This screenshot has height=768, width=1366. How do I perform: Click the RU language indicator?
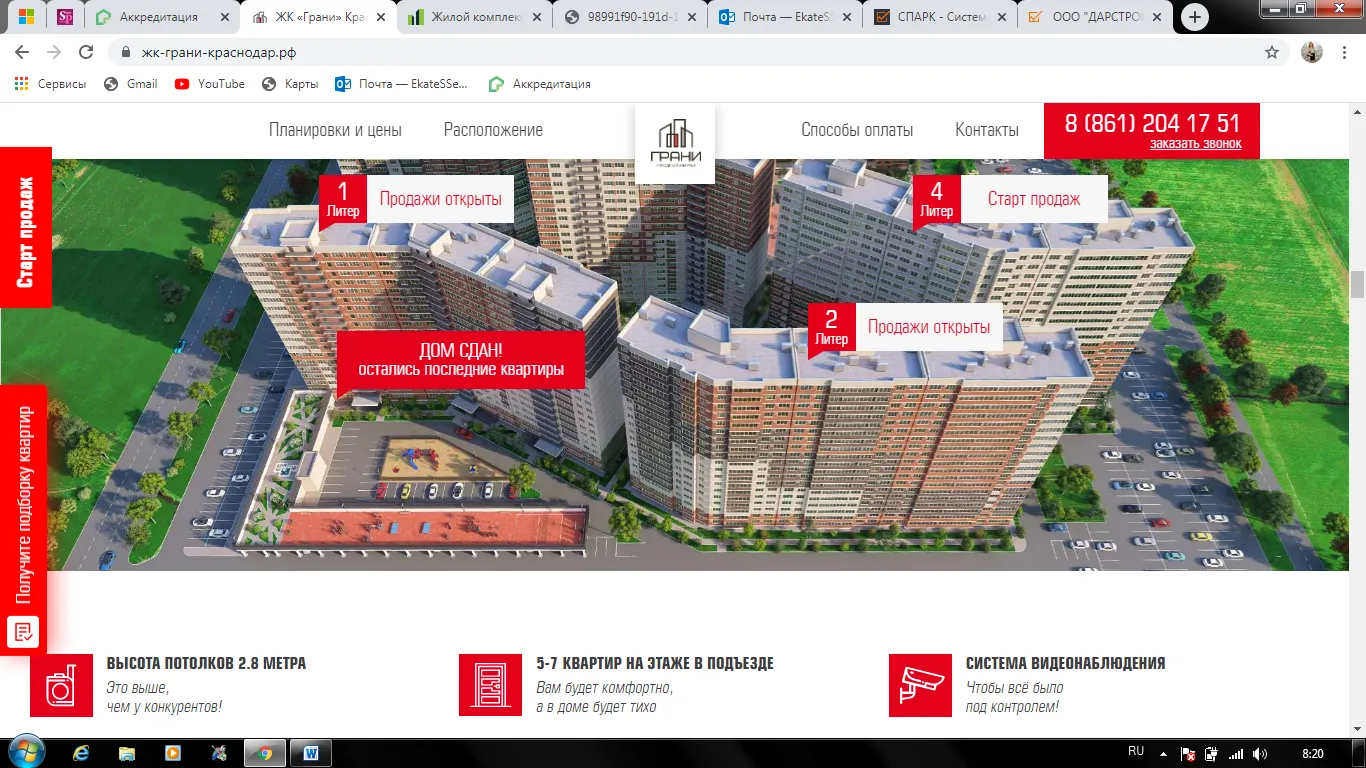pyautogui.click(x=1136, y=751)
